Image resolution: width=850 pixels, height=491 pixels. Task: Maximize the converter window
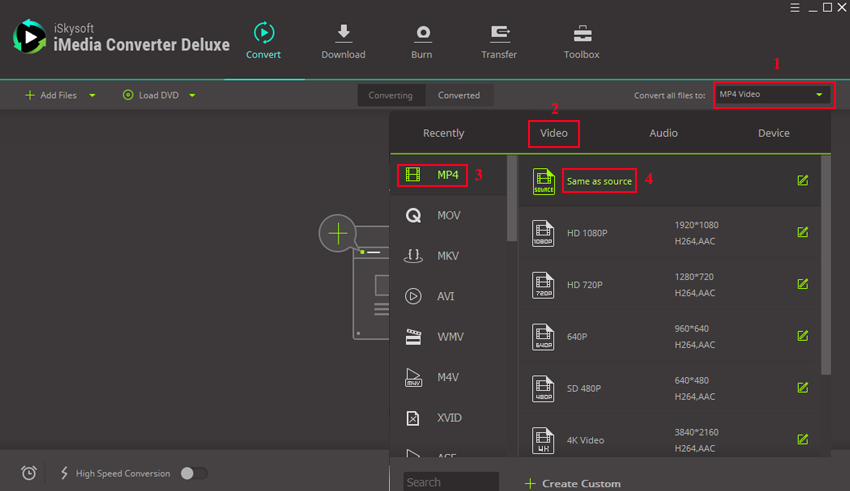tap(827, 8)
